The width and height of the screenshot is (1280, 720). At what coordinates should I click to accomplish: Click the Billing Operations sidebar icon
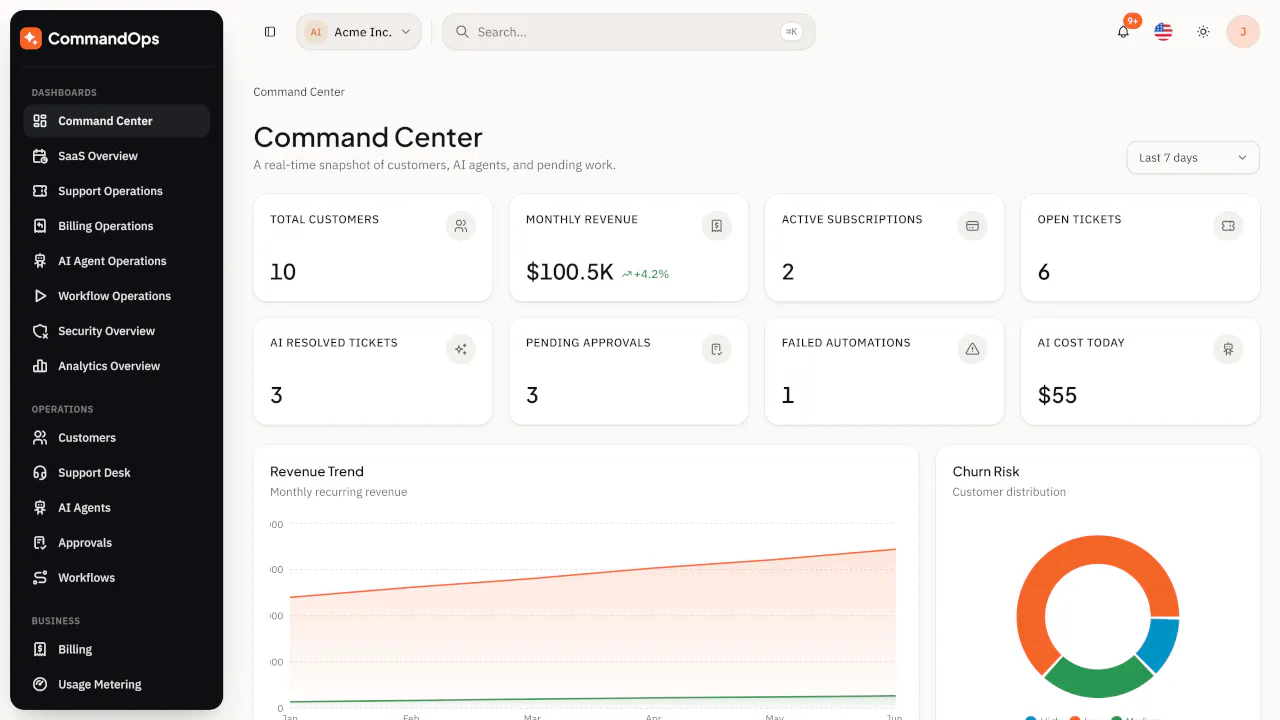click(x=40, y=226)
